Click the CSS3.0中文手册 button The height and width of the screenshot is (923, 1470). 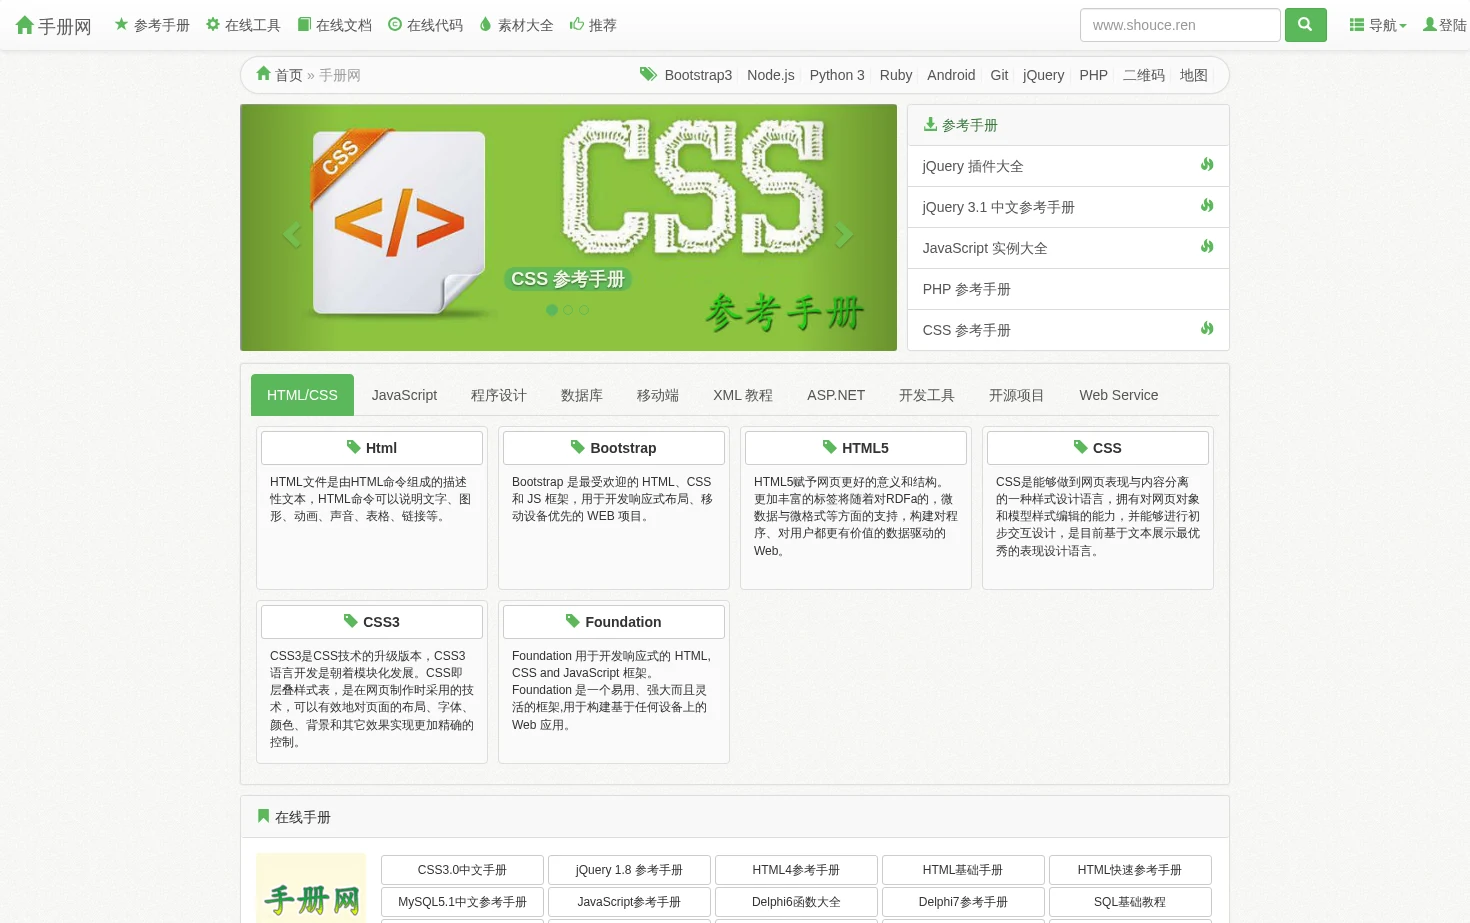click(462, 870)
